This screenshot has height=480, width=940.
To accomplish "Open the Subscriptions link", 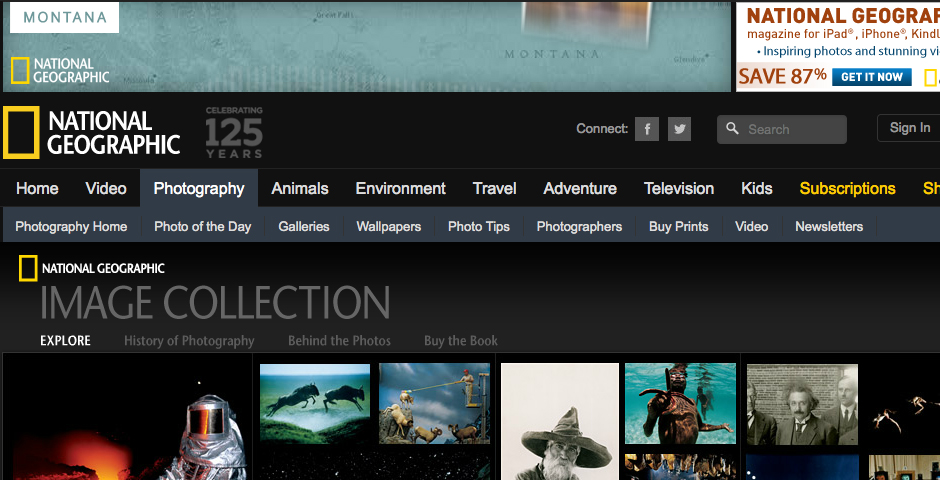I will 847,188.
